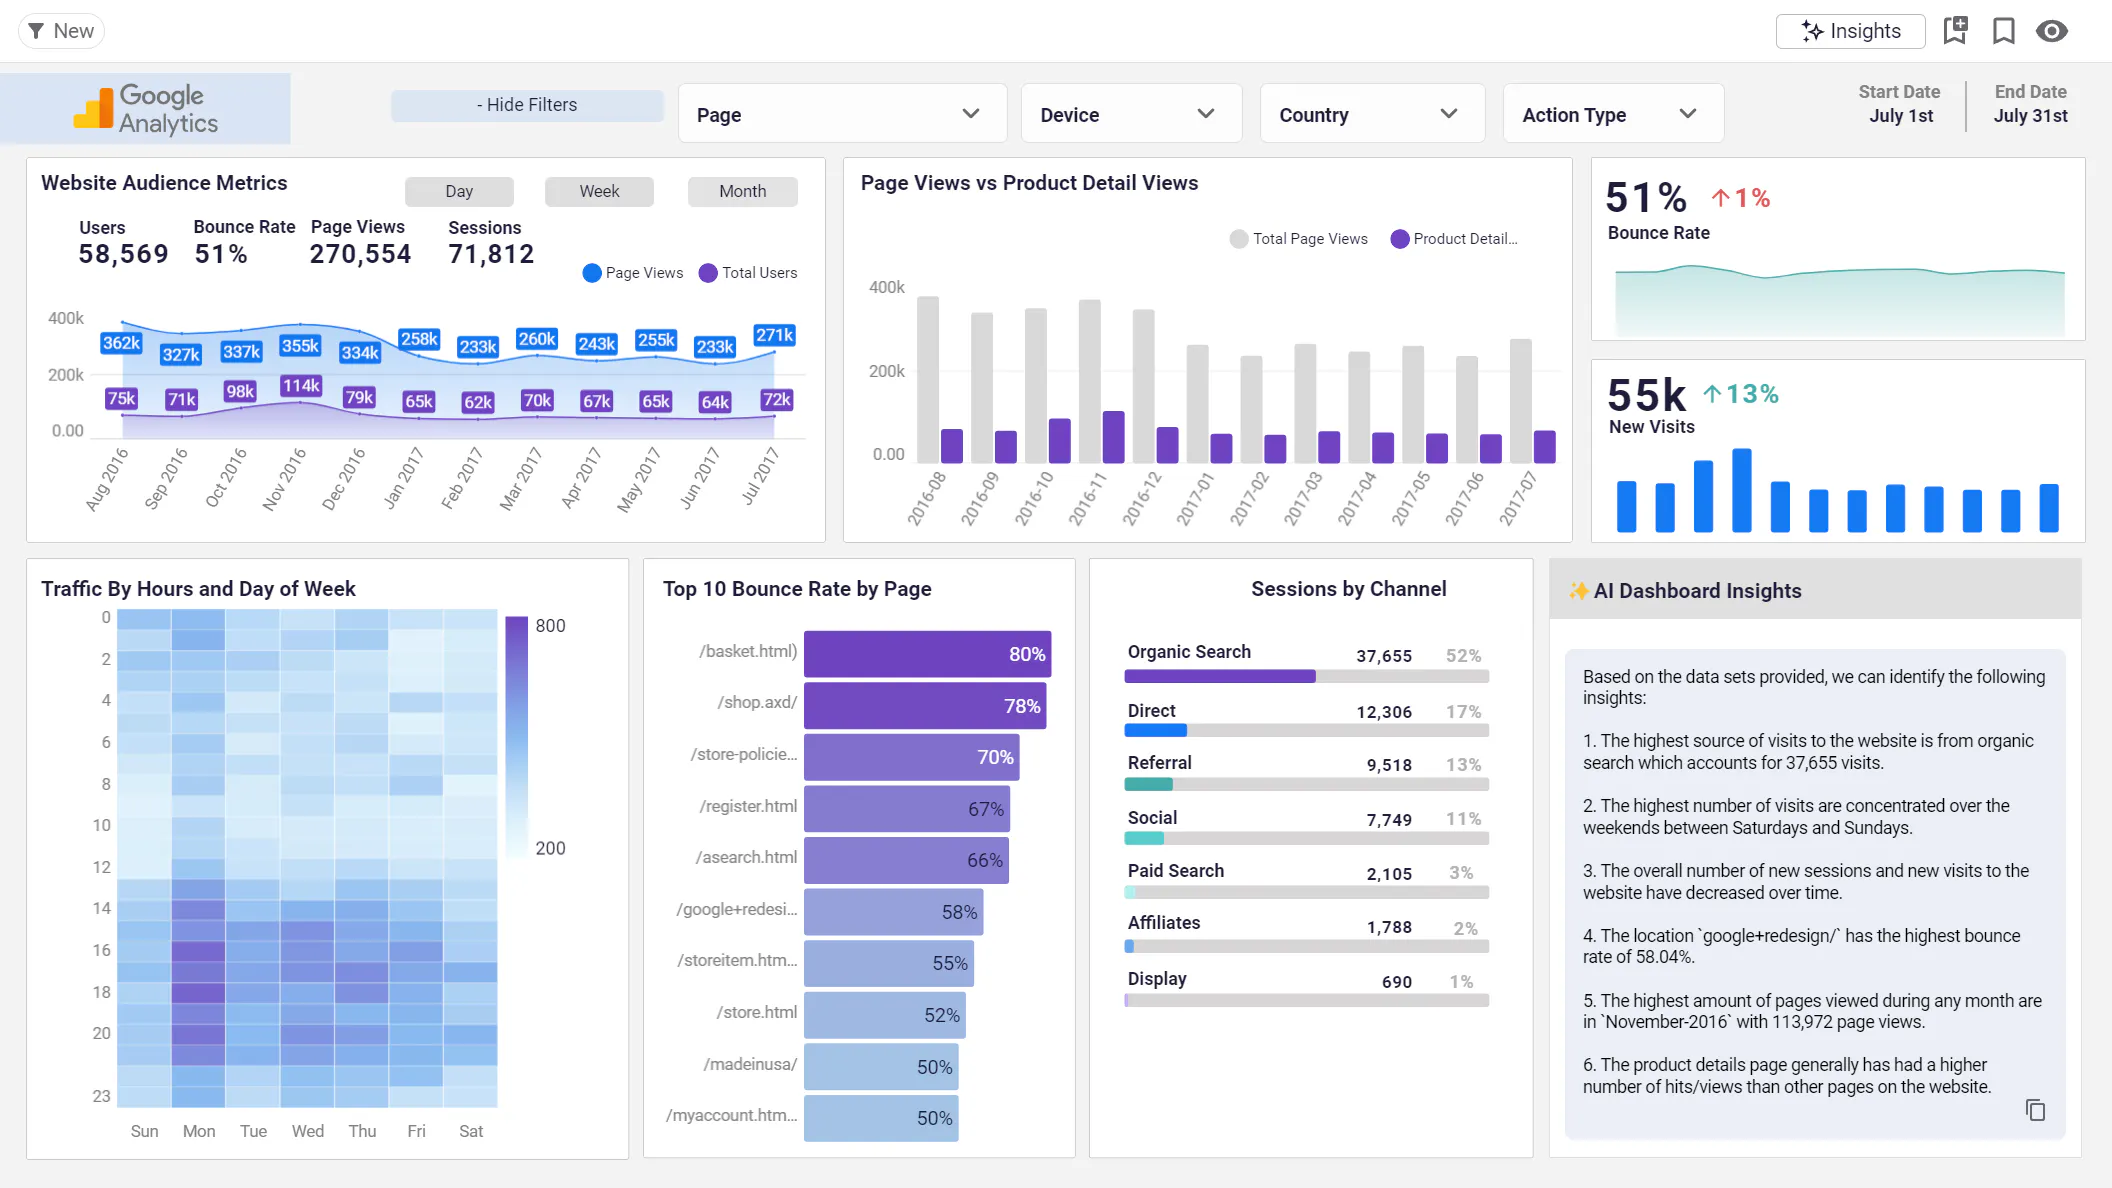The image size is (2112, 1188).
Task: Click the Hide Filters button
Action: 527,105
